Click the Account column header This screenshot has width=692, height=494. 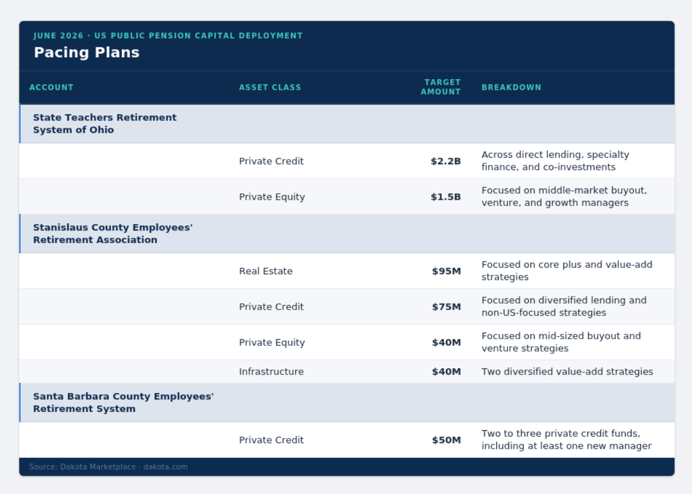click(51, 87)
